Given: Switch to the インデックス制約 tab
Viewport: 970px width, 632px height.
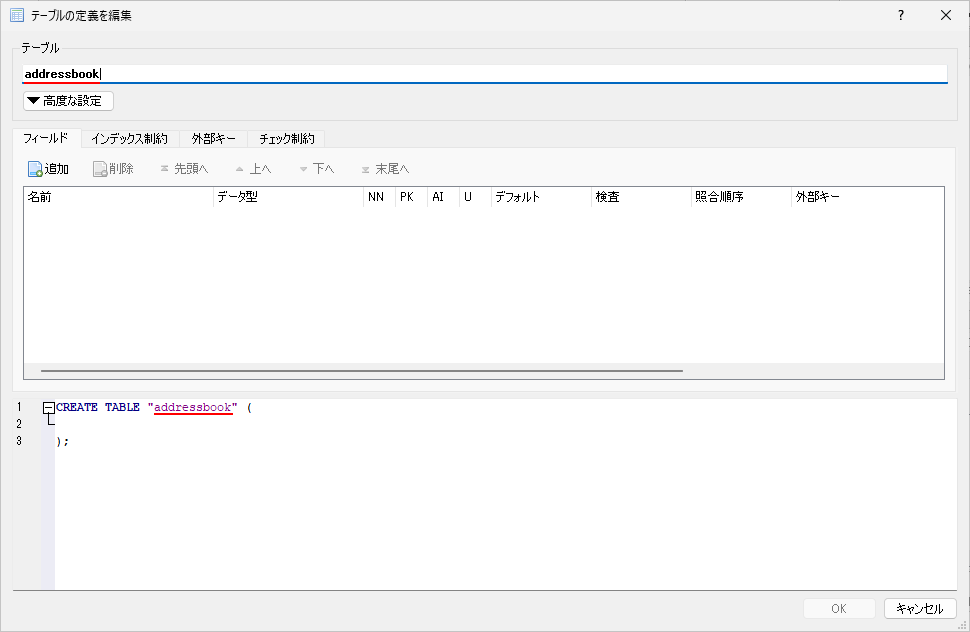Looking at the screenshot, I should (129, 139).
